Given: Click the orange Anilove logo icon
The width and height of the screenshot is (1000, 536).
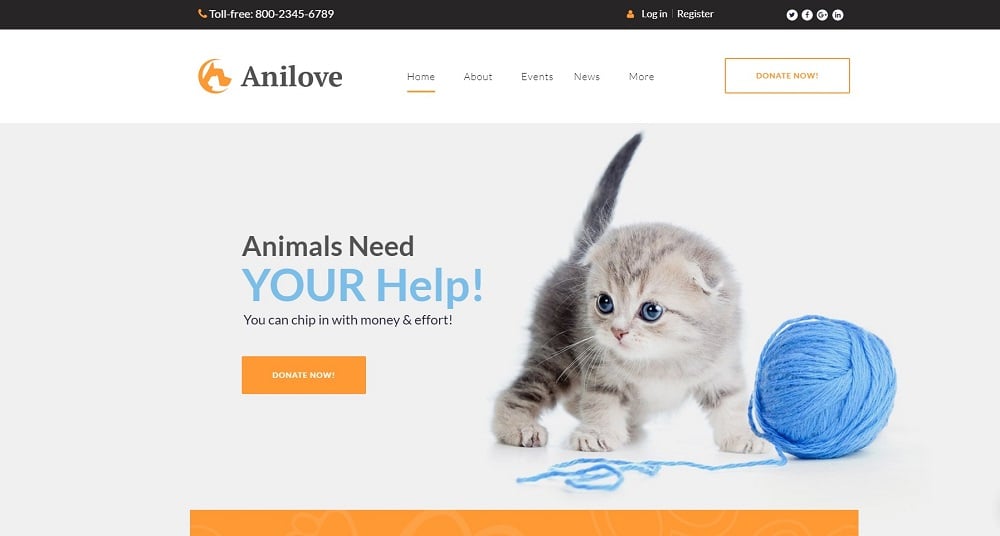Looking at the screenshot, I should [x=214, y=76].
